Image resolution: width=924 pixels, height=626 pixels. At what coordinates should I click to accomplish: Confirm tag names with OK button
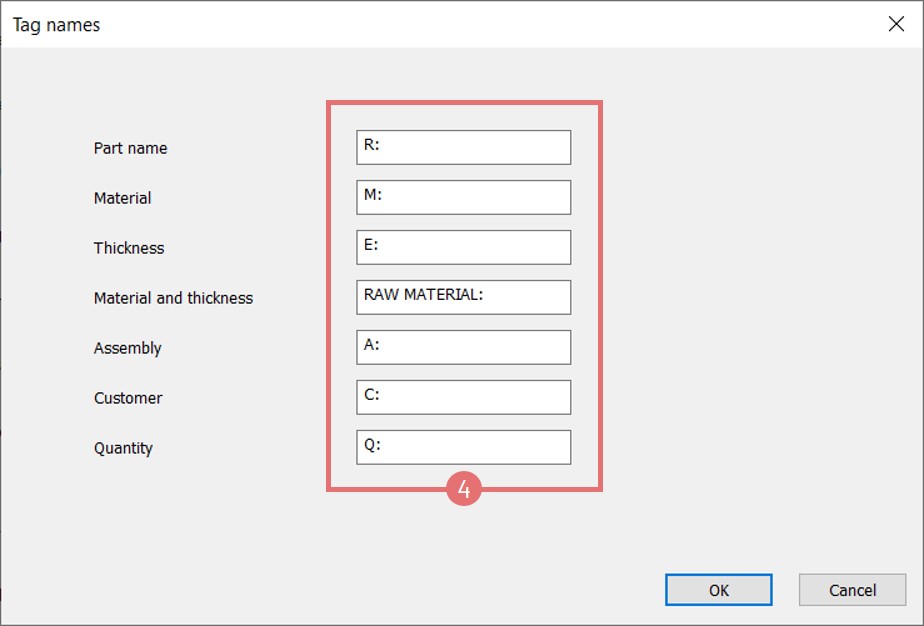point(718,590)
